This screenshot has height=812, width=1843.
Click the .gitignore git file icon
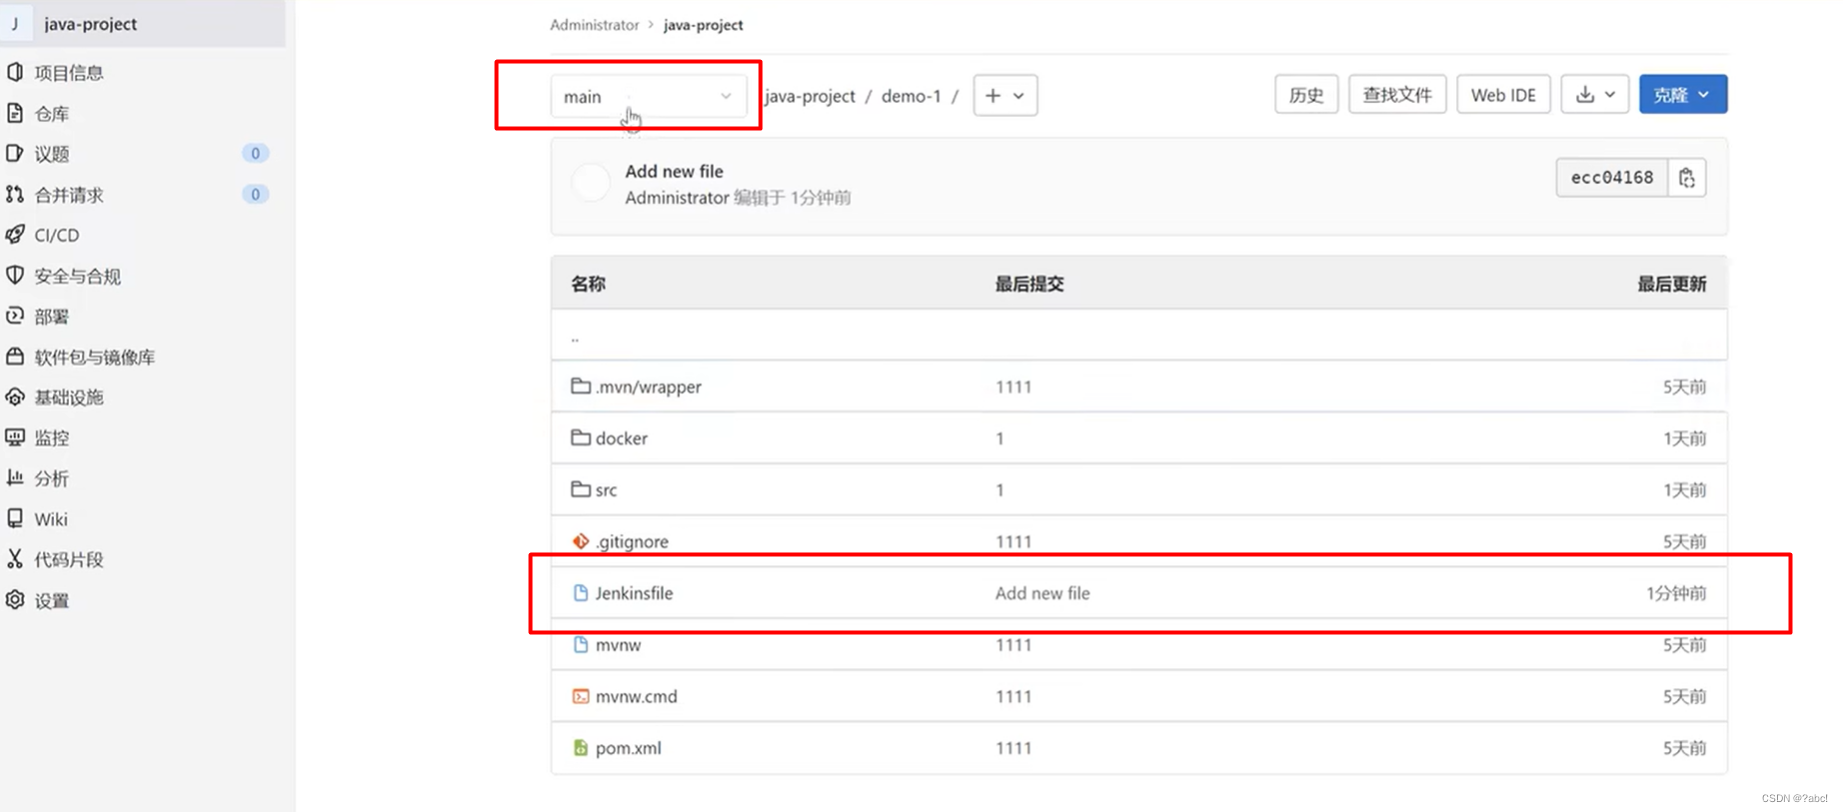coord(580,541)
